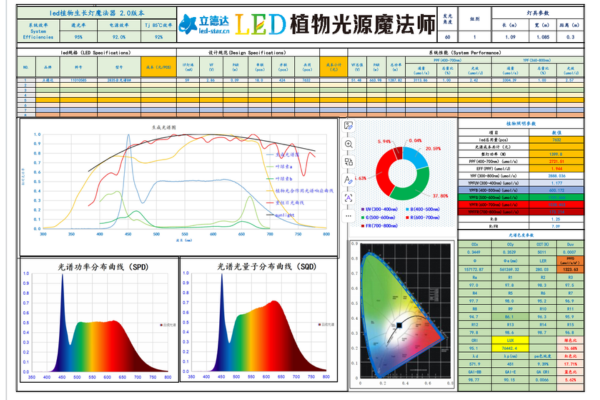Click 'System Performance' section header
This screenshot has width=600, height=400.
pyautogui.click(x=465, y=52)
